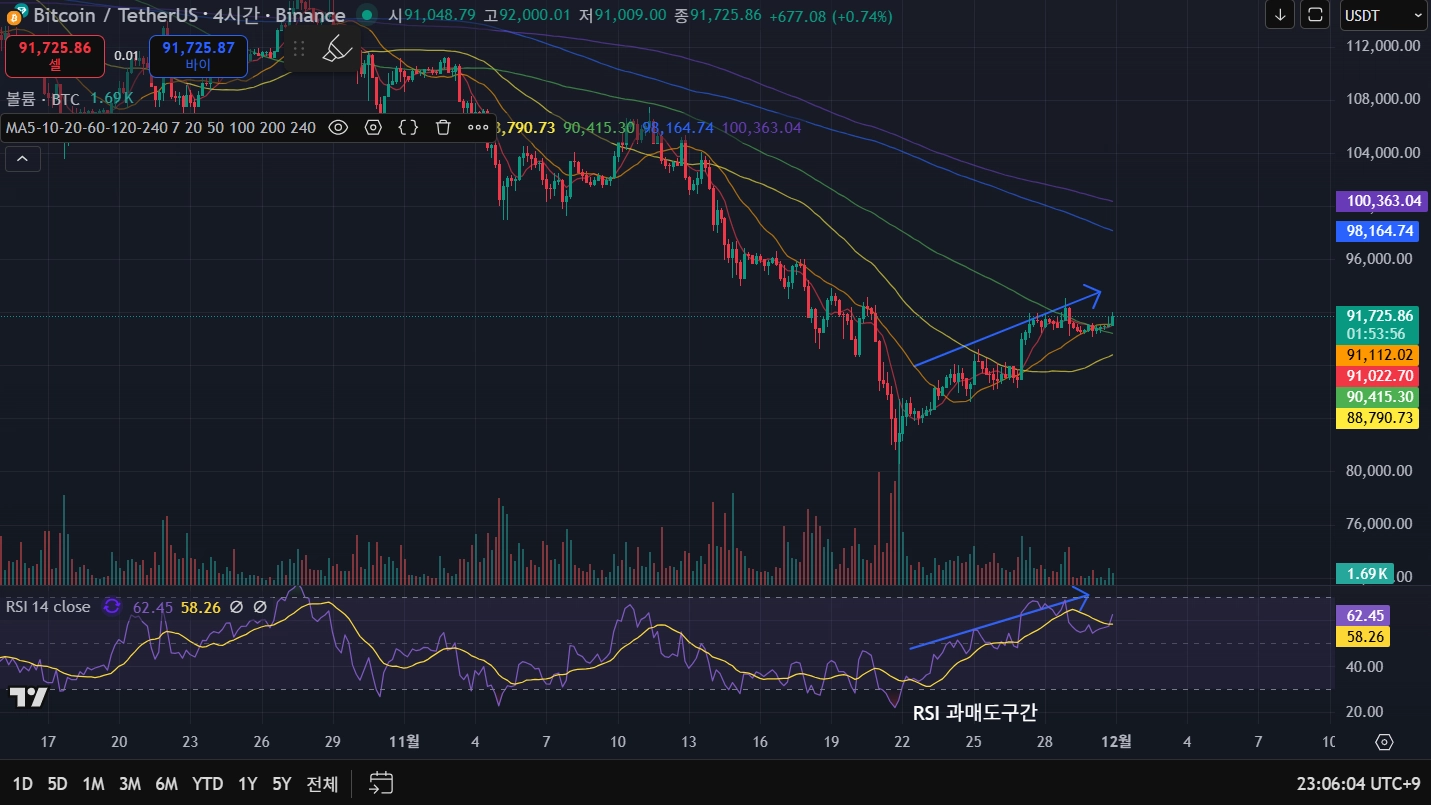Screen dimensions: 1431x805
Task: Click the down-arrow button beside USDT
Action: 1280,15
